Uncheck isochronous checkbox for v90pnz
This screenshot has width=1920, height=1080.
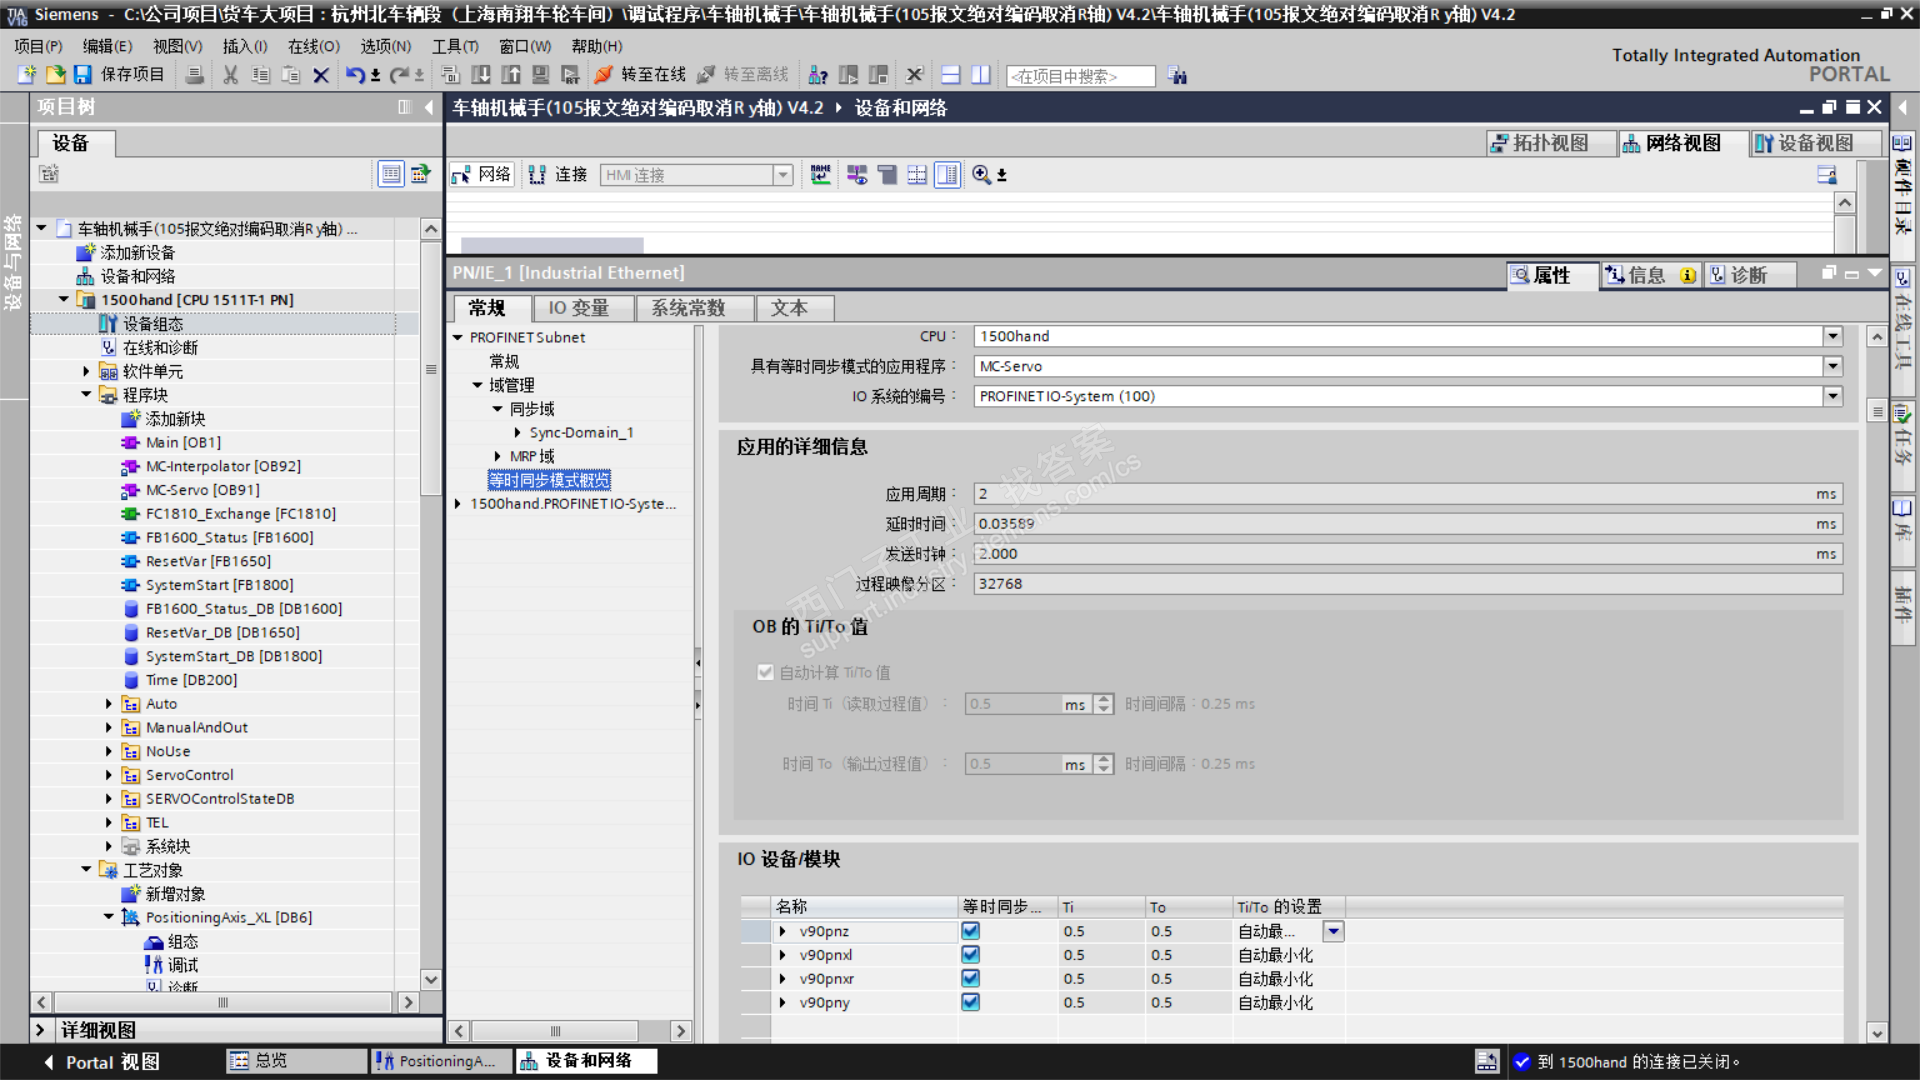click(970, 931)
